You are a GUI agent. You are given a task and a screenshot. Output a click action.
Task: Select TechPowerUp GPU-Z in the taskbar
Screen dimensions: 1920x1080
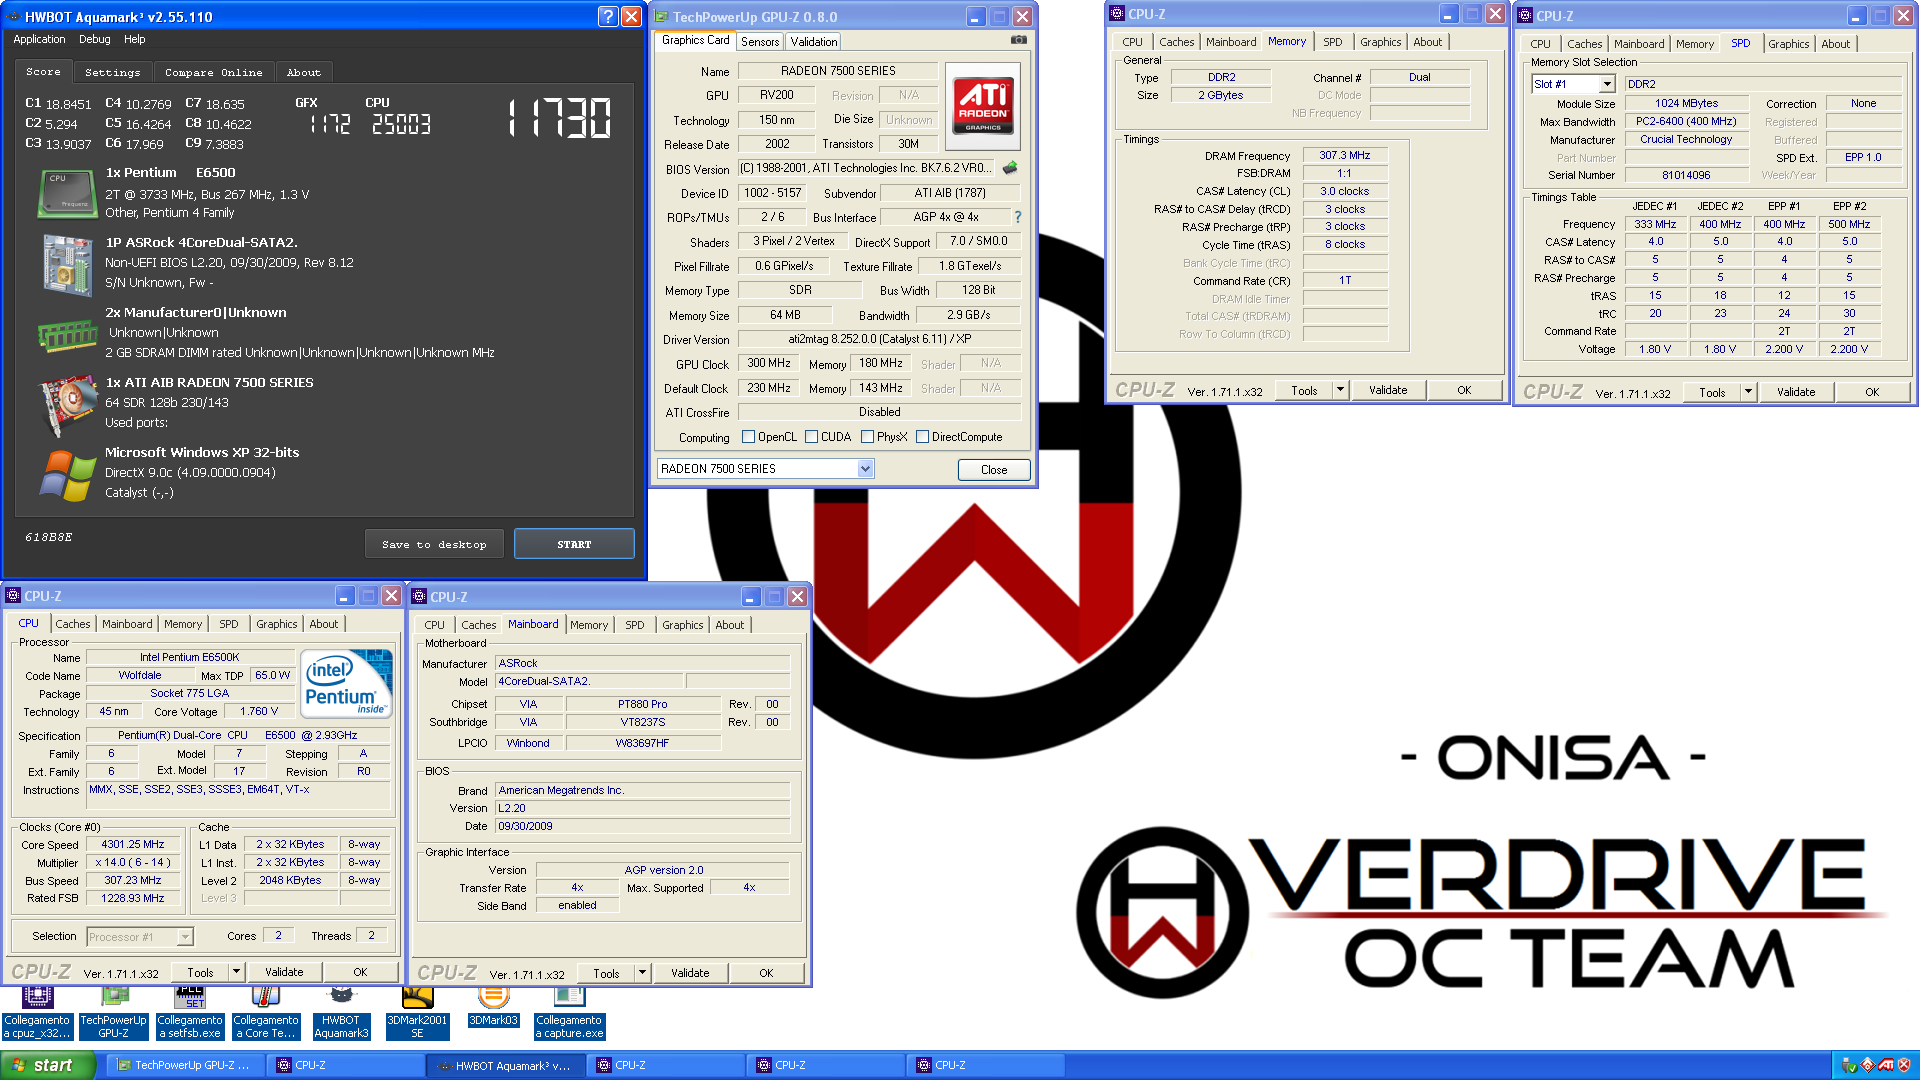pyautogui.click(x=185, y=1065)
